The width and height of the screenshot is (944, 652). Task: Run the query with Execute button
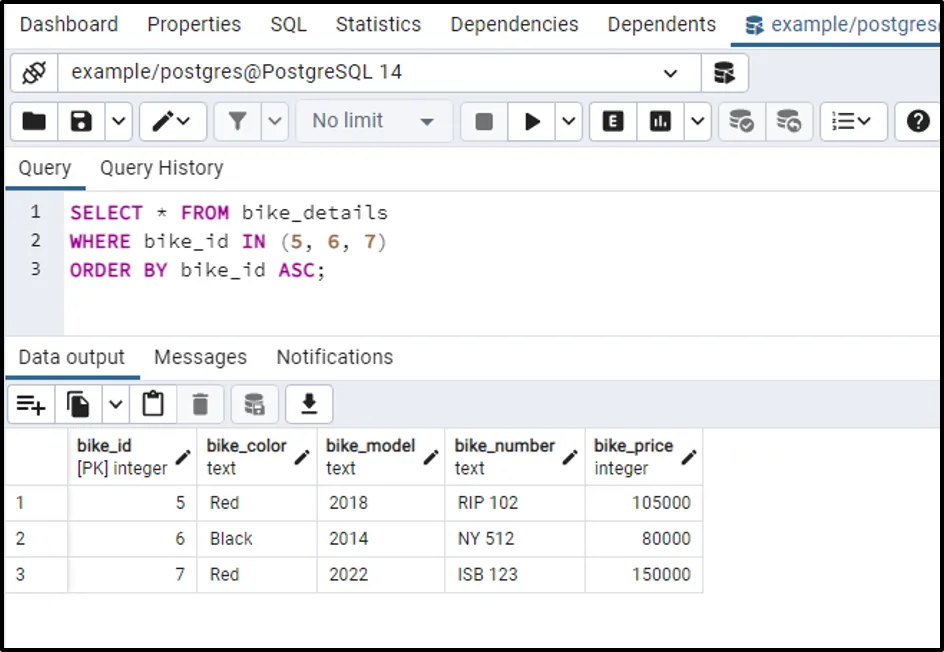(x=532, y=121)
